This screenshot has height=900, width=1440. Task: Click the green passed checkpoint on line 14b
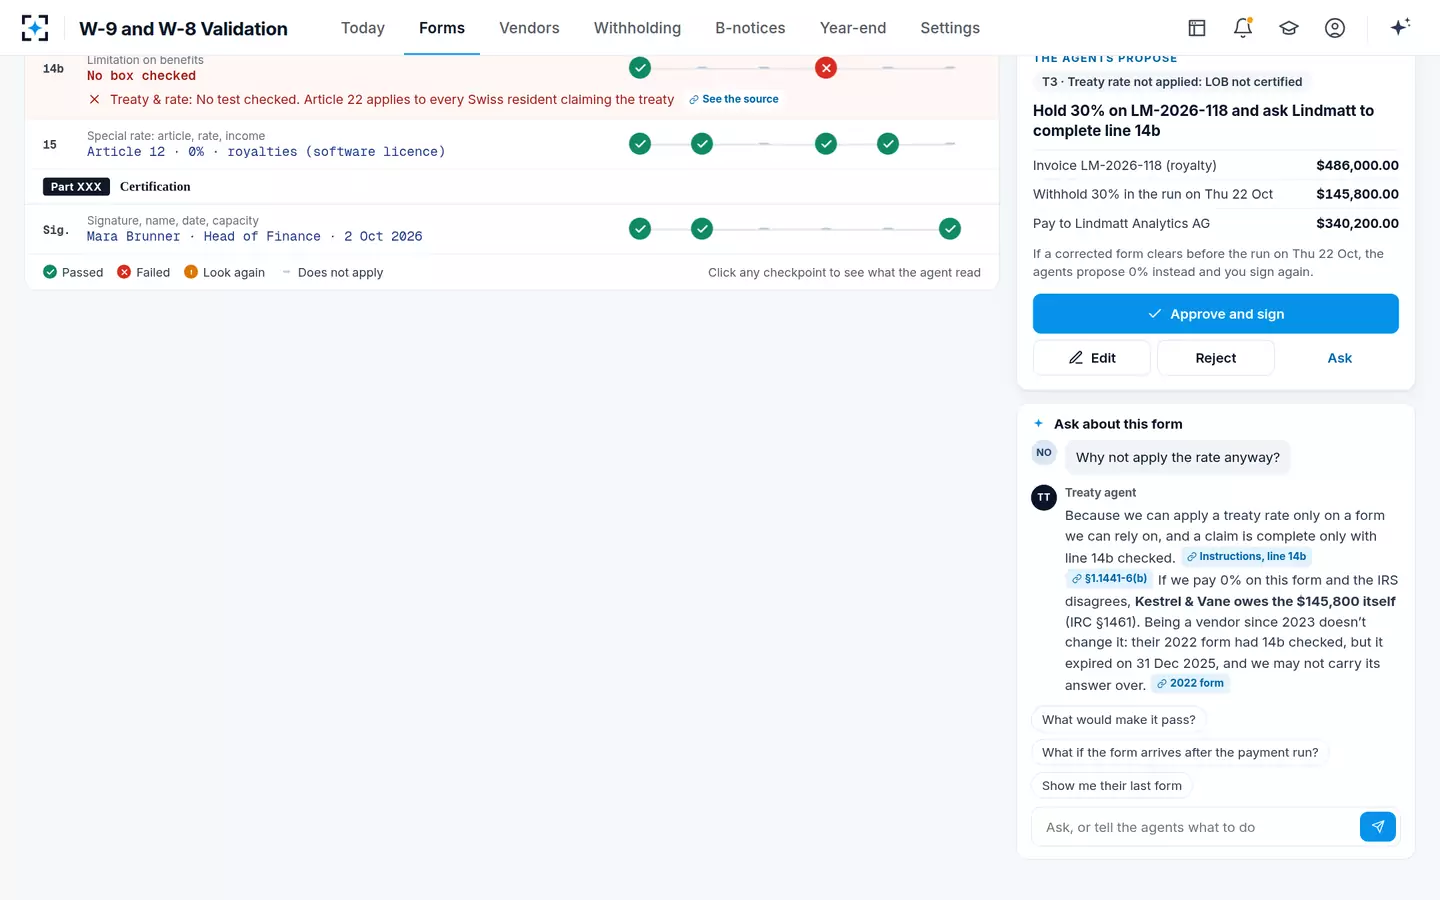pos(640,68)
